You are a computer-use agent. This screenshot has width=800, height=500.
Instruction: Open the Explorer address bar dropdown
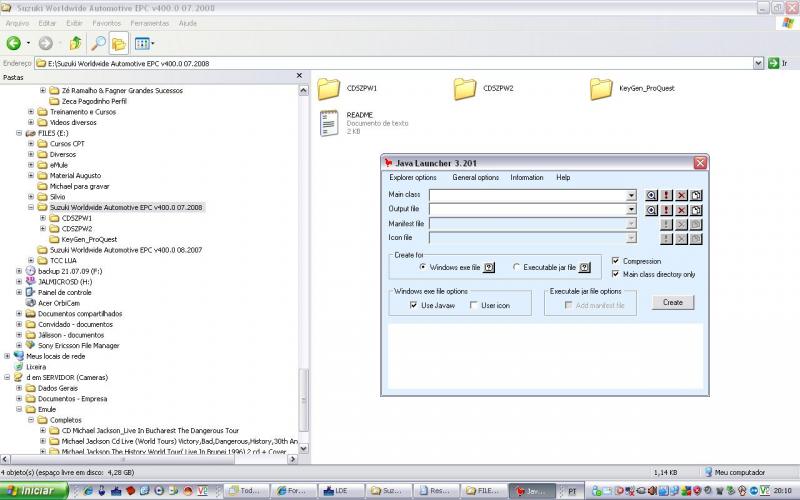758,63
